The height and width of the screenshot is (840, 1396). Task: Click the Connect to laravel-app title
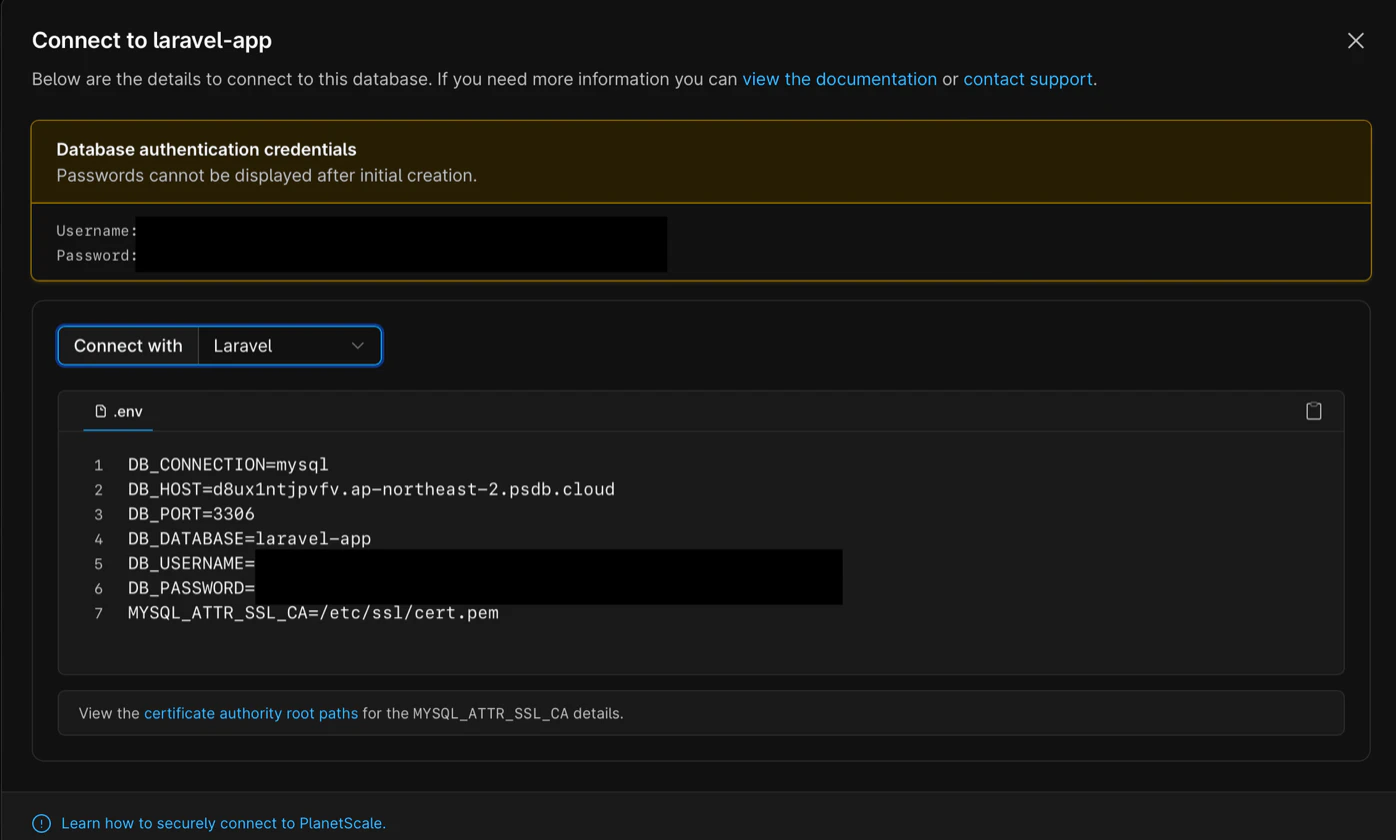point(152,40)
